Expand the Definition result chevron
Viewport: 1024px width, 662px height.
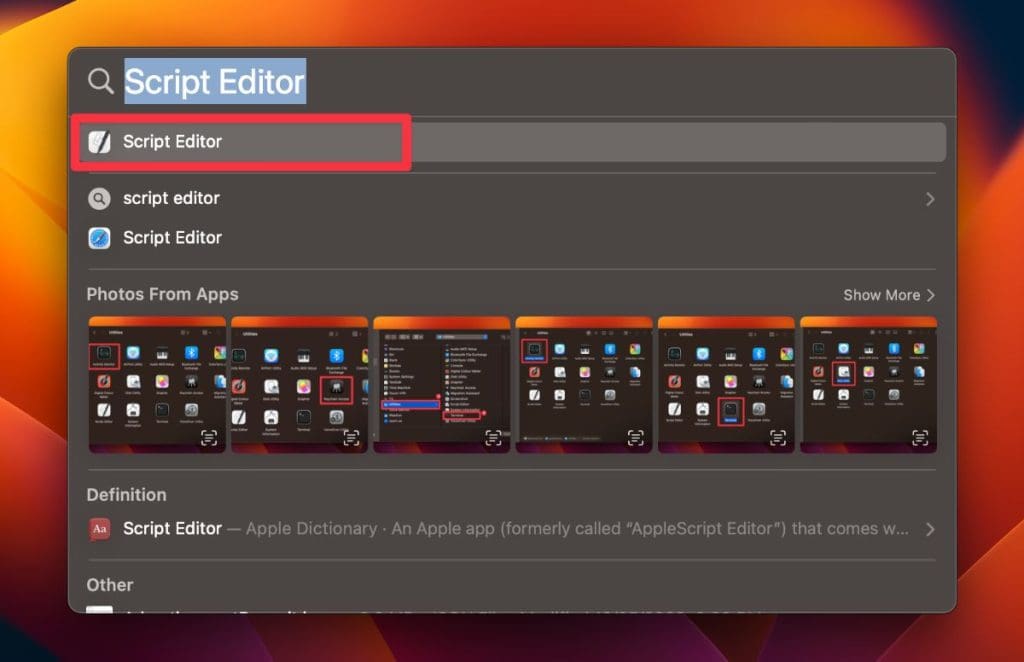[930, 529]
